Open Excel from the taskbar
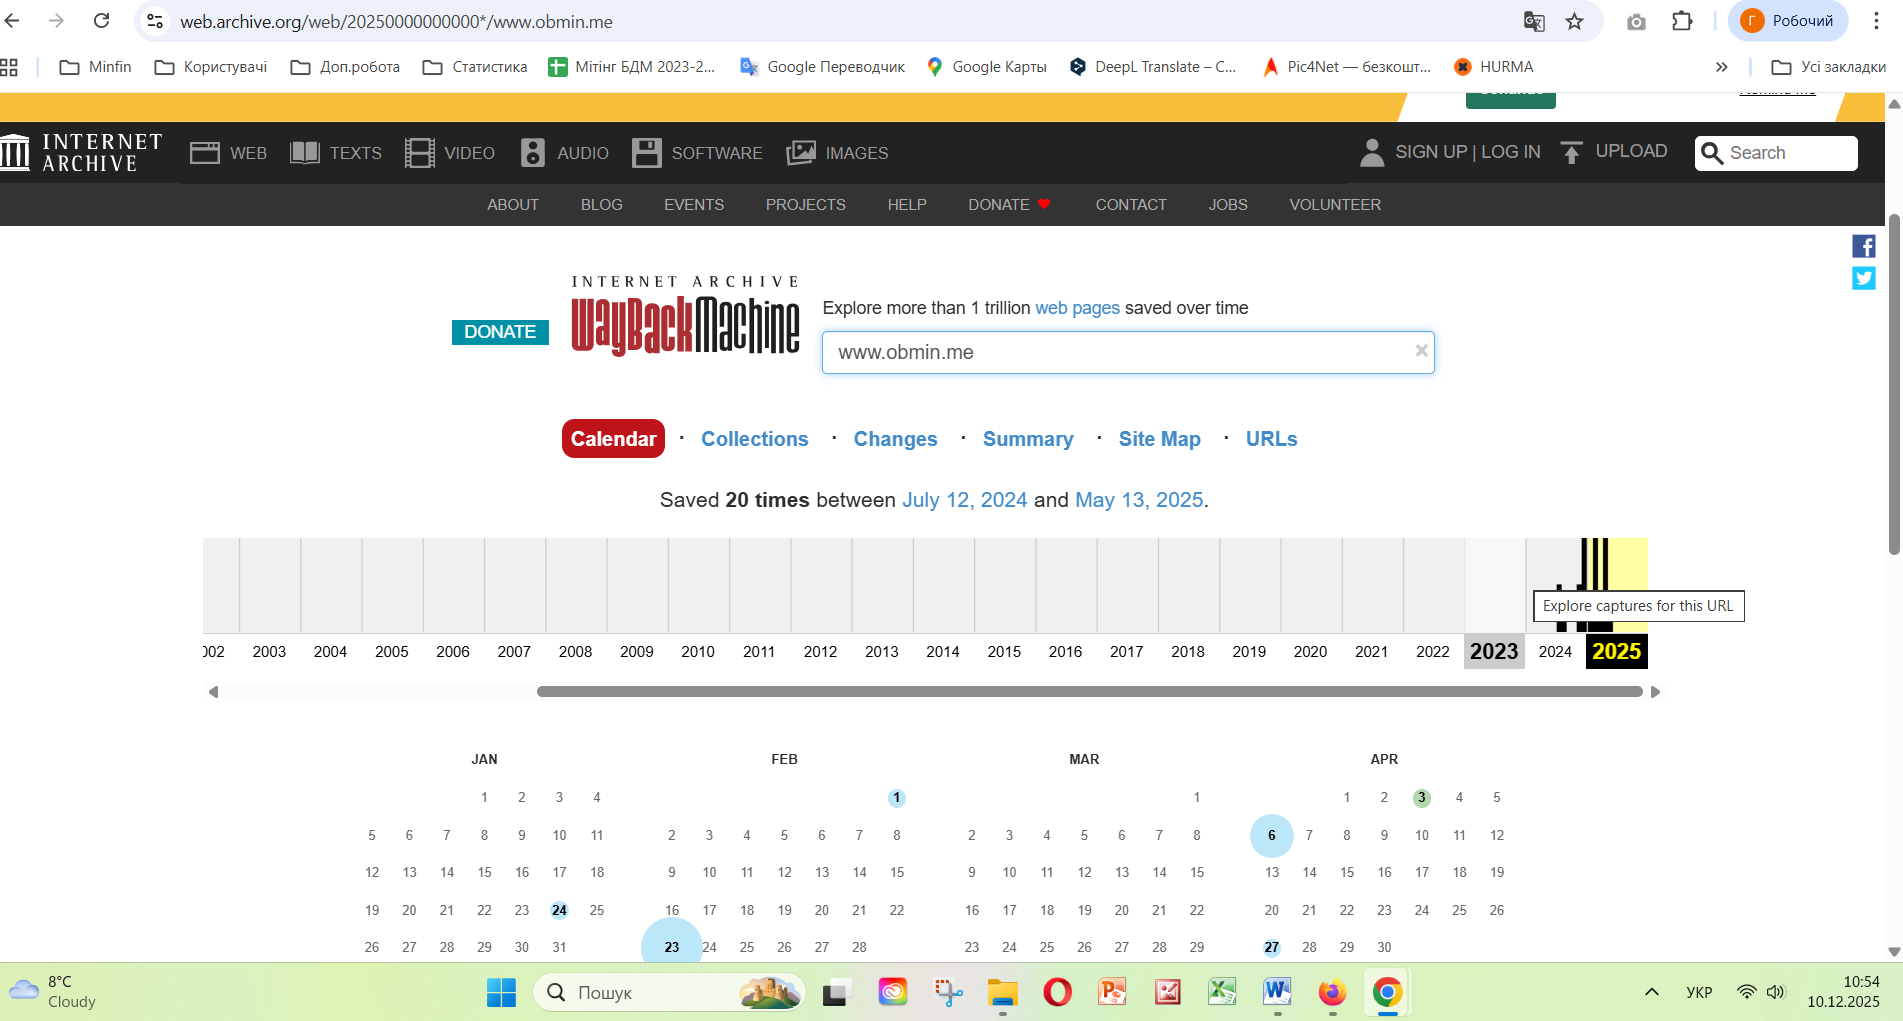1903x1021 pixels. [x=1222, y=992]
